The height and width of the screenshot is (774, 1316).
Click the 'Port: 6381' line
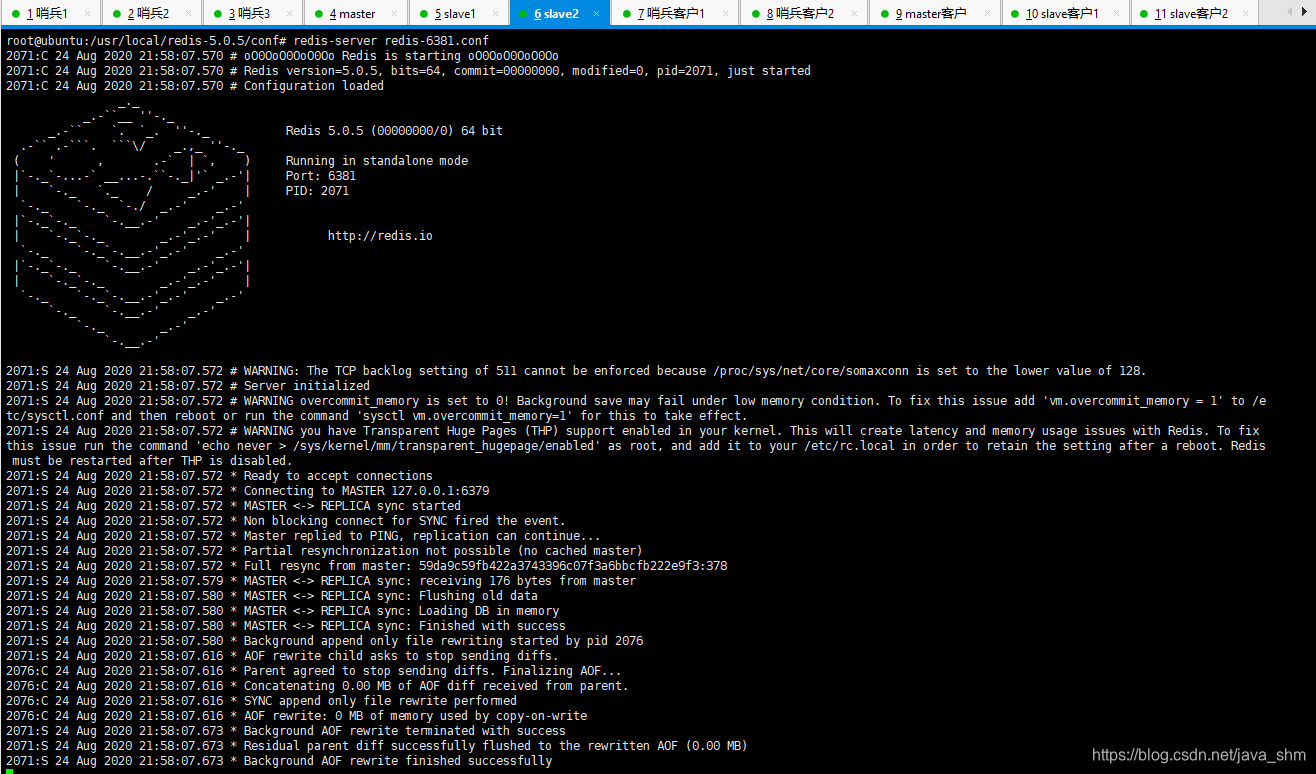coord(321,176)
